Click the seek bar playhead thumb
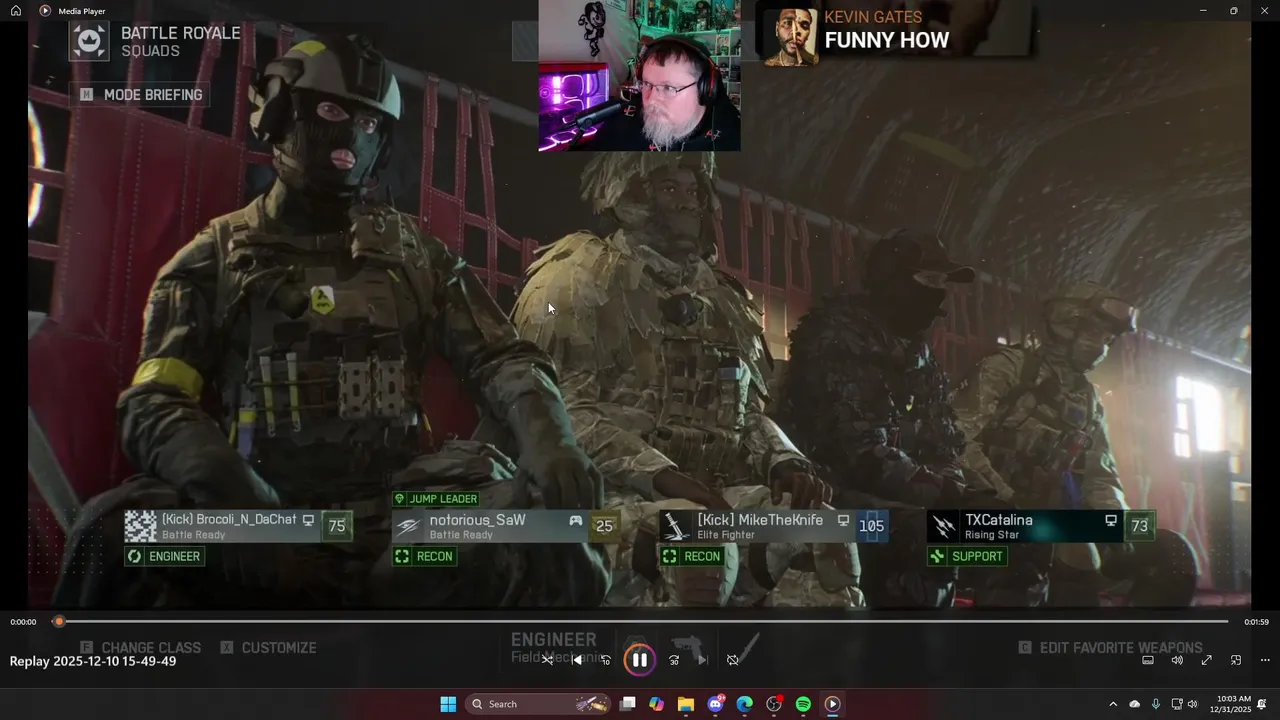 point(59,622)
